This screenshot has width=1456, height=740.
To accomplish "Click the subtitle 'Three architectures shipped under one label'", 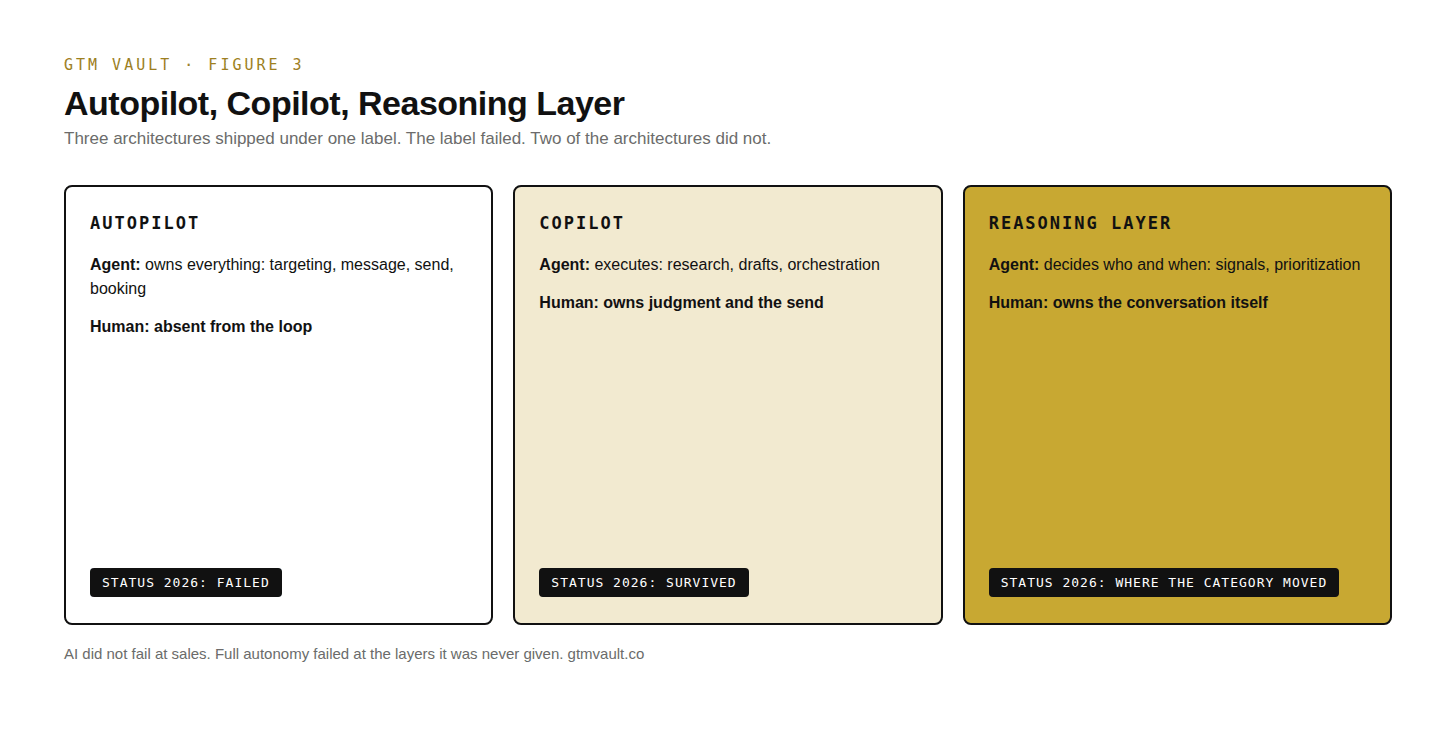I will pos(417,138).
